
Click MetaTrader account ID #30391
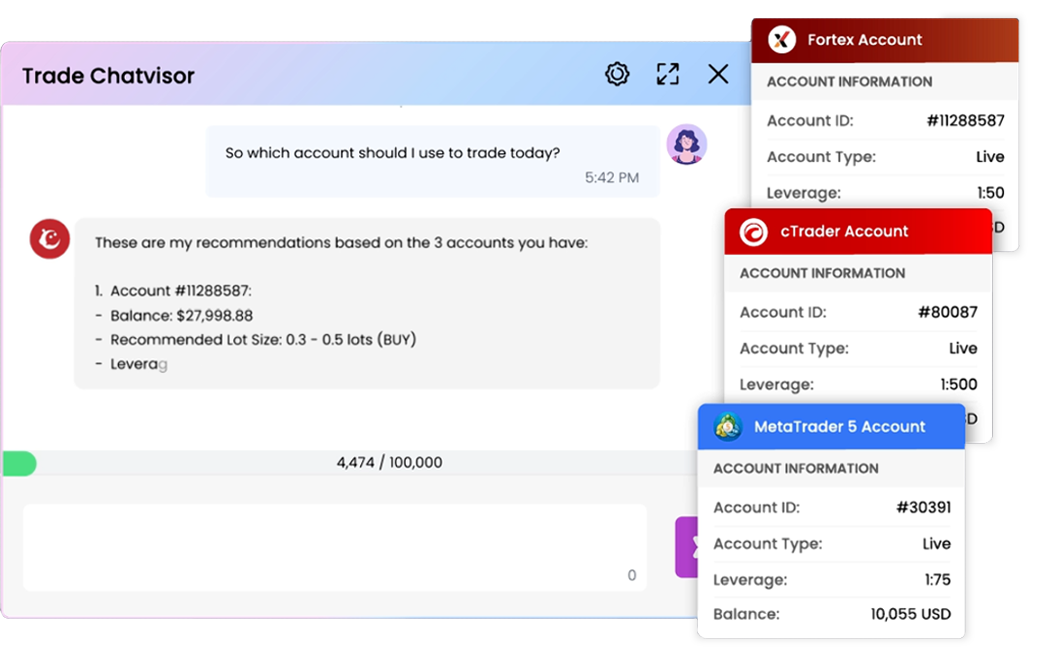click(923, 507)
